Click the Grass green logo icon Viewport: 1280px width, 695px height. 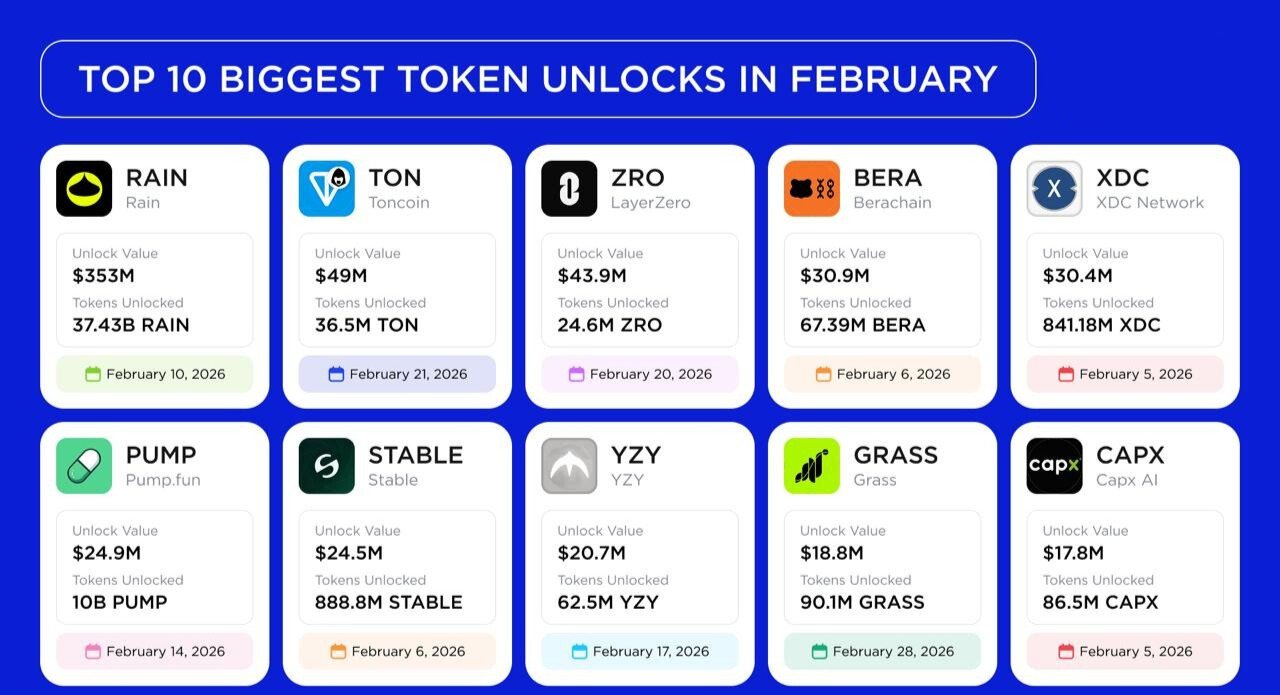(x=812, y=466)
